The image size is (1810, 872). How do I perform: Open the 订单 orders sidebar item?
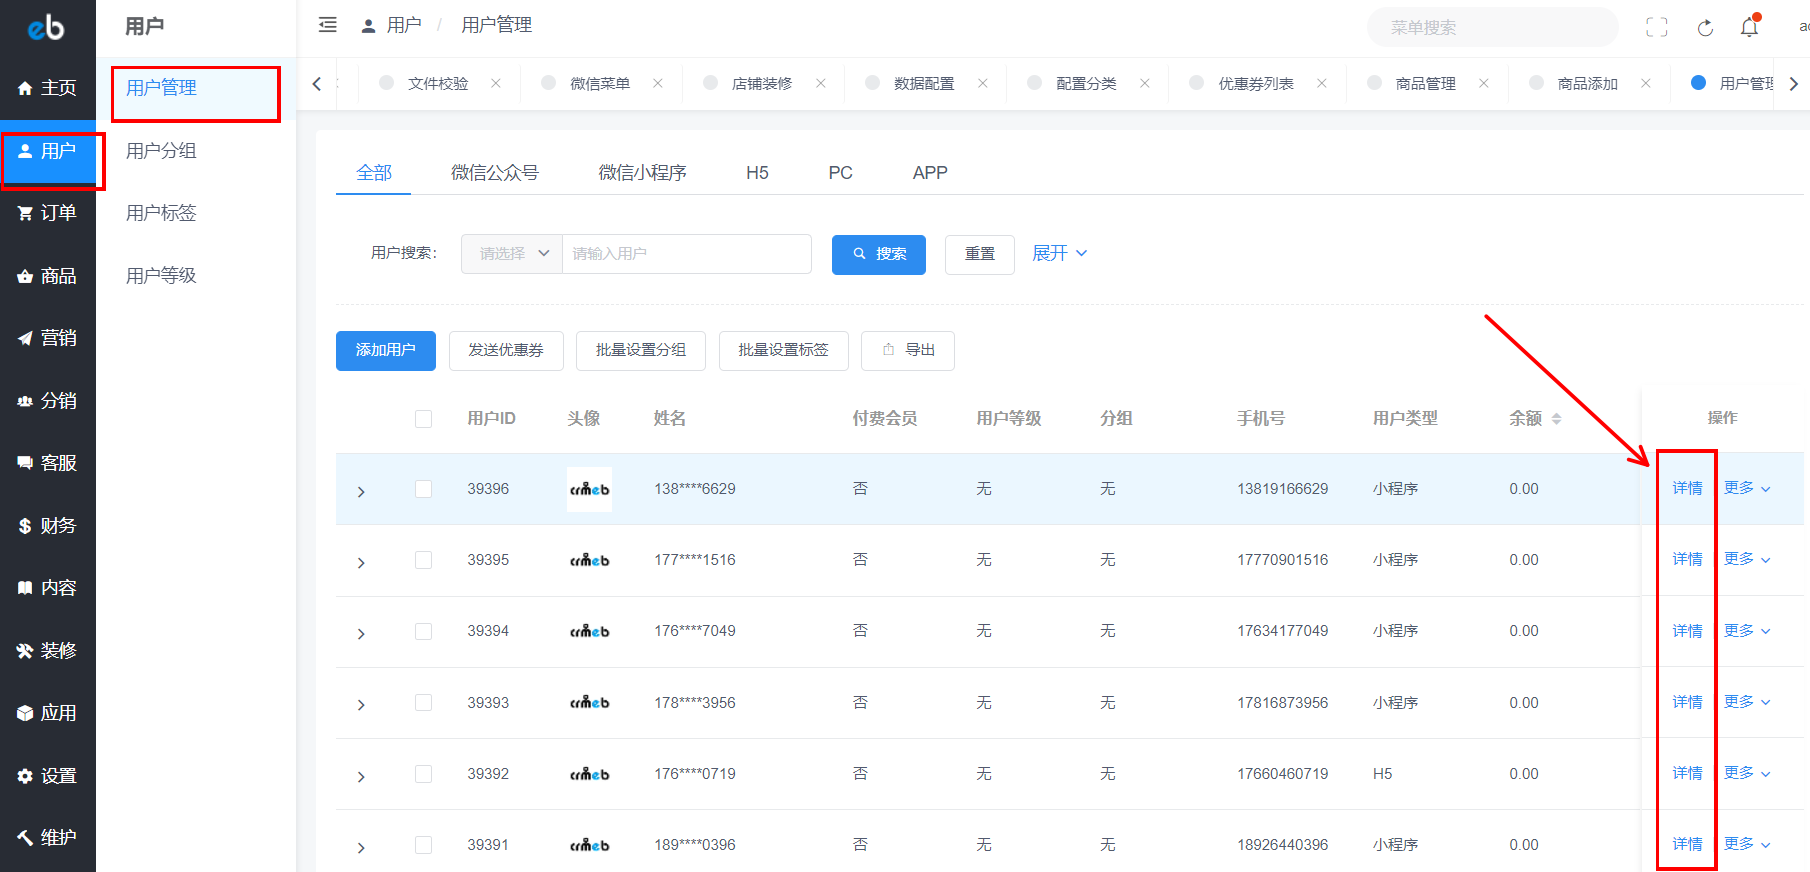(x=47, y=213)
